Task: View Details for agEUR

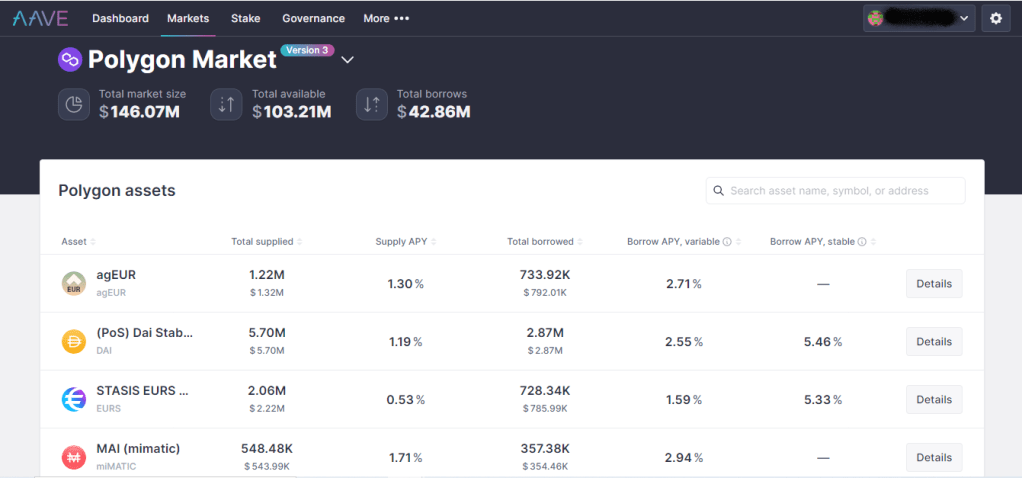Action: 933,284
